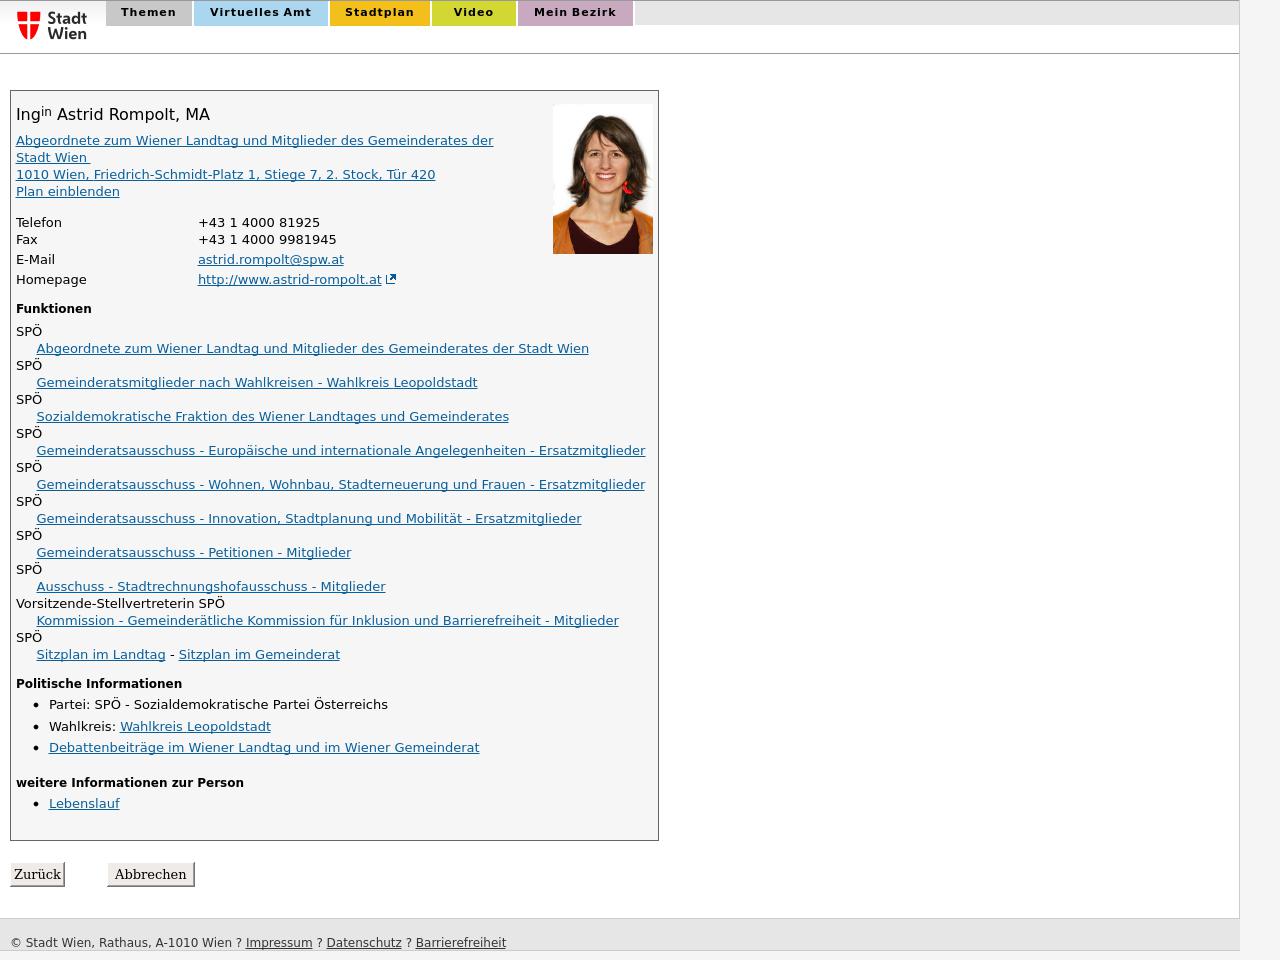Click the address link 1010 Wien, Friedrich-Schmidt-Platz 1
Image resolution: width=1280 pixels, height=960 pixels.
coord(225,175)
